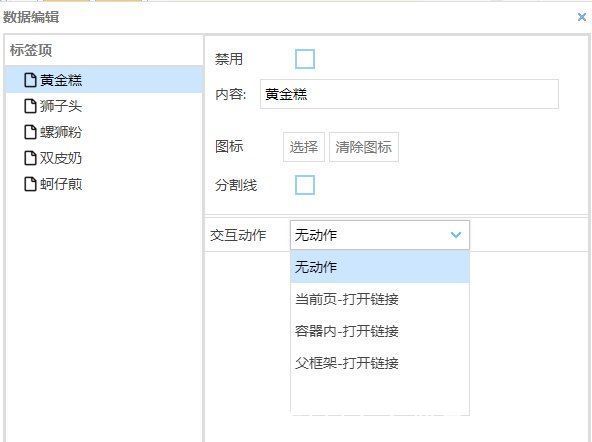The width and height of the screenshot is (592, 442).
Task: Enable the 禁用 checkbox
Action: (x=305, y=59)
